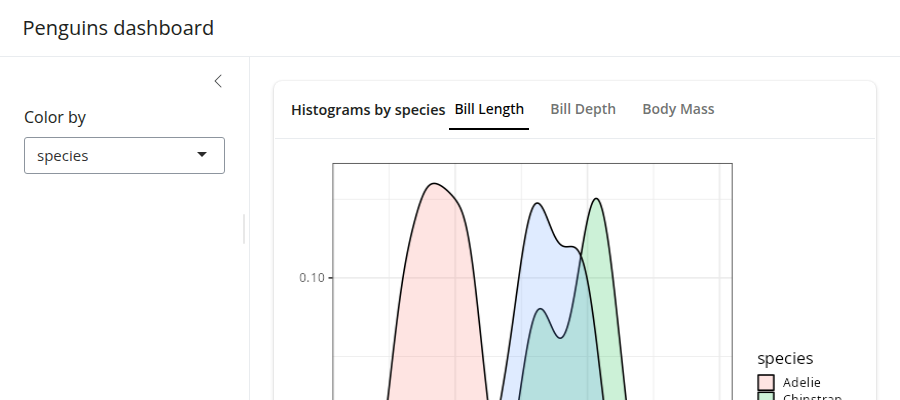900x400 pixels.
Task: Click the Penguins dashboard title
Action: coord(118,28)
